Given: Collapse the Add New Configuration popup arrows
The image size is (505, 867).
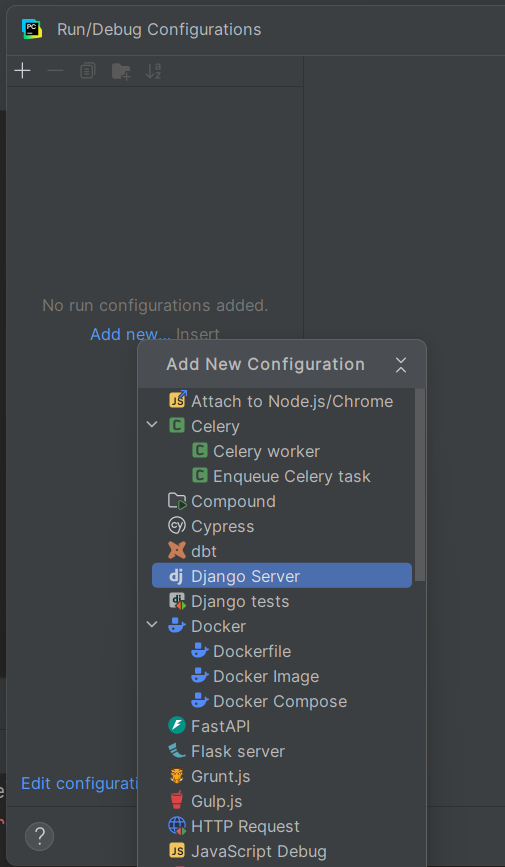Looking at the screenshot, I should pyautogui.click(x=401, y=365).
